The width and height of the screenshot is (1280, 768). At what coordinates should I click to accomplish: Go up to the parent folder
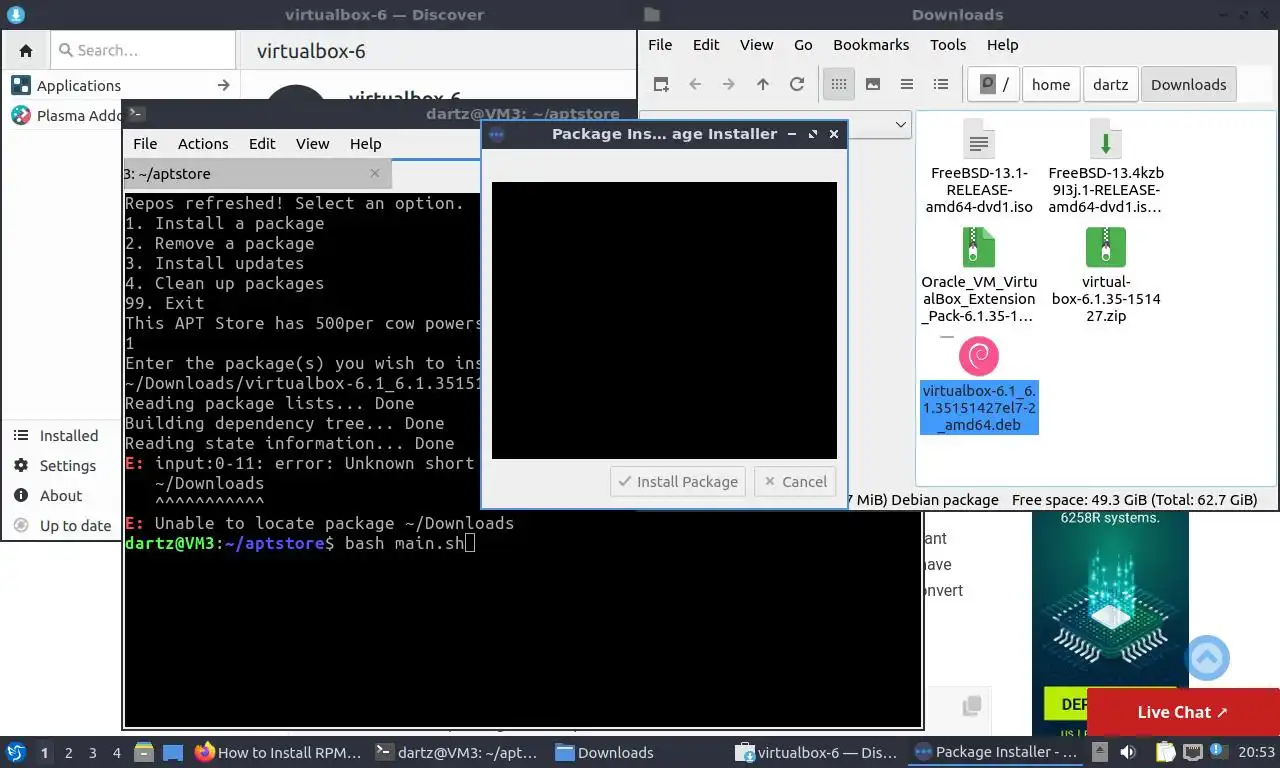763,85
